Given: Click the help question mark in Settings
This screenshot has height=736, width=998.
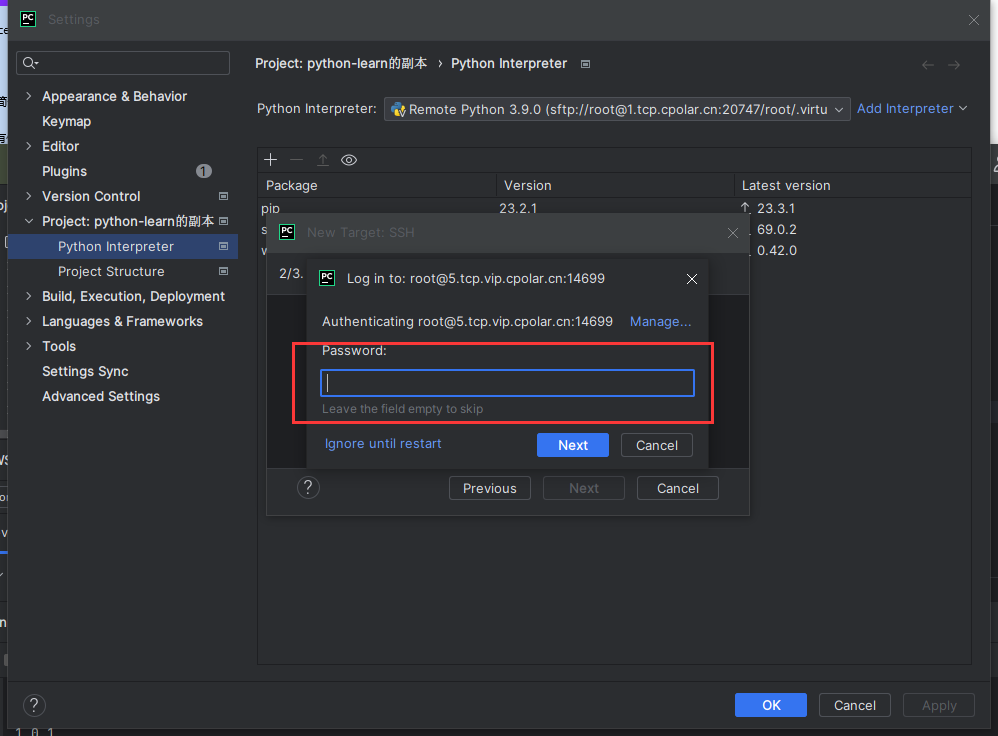Looking at the screenshot, I should click(34, 705).
